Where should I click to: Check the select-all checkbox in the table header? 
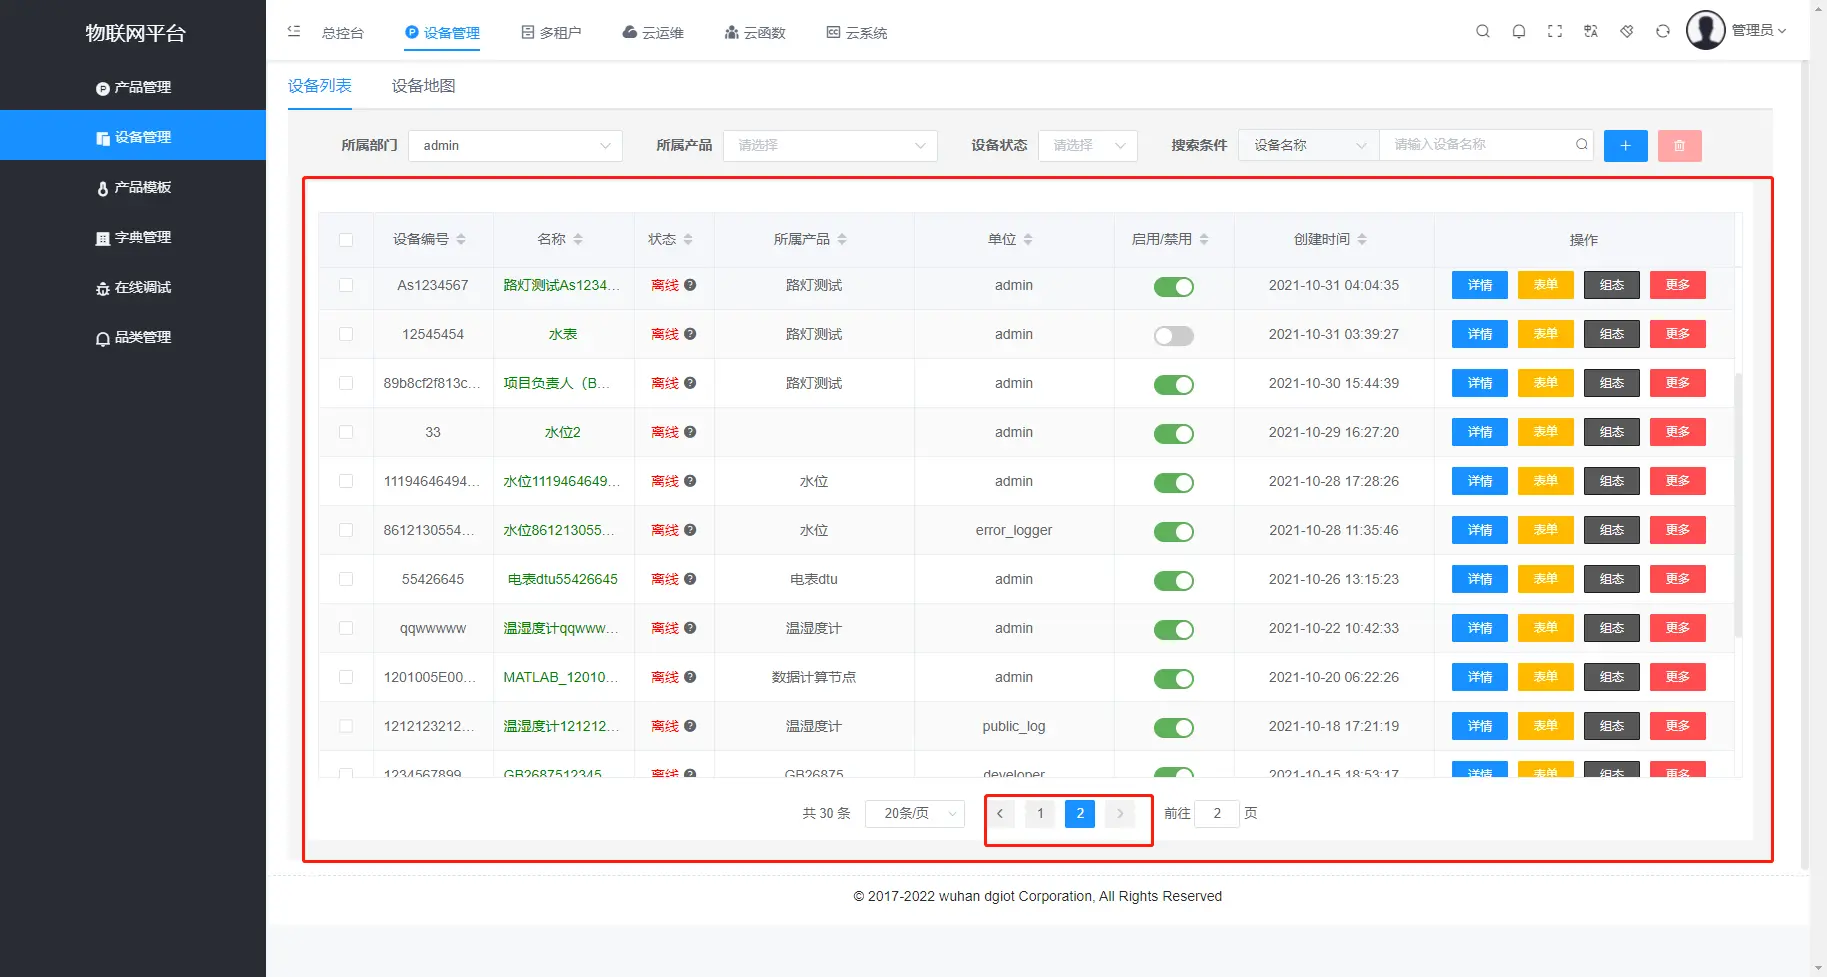tap(345, 239)
